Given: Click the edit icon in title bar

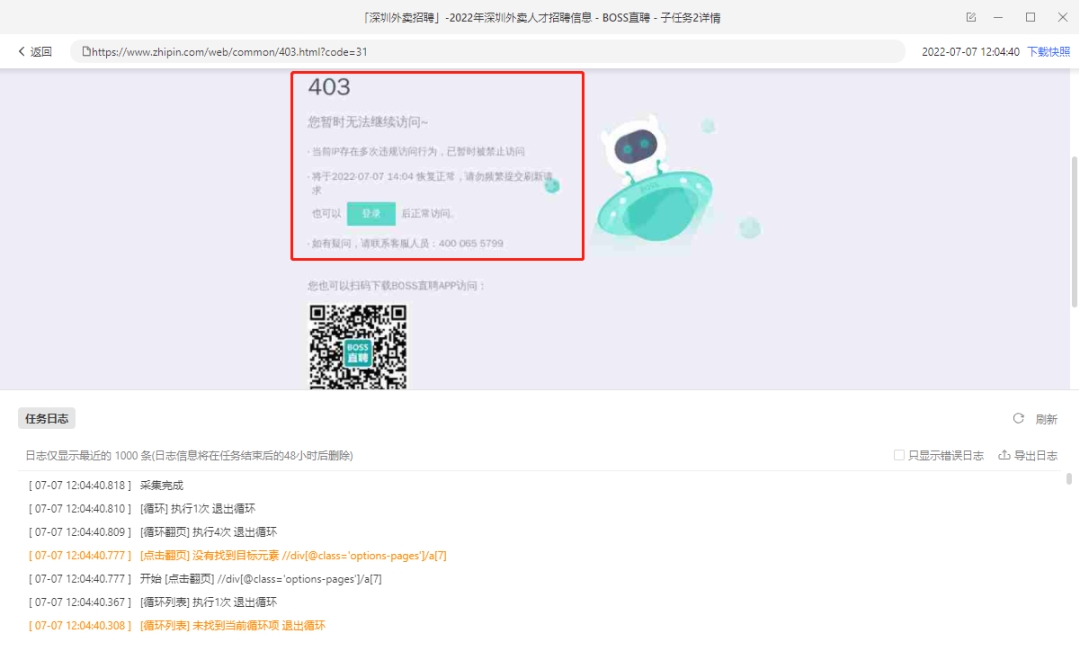Looking at the screenshot, I should [971, 17].
